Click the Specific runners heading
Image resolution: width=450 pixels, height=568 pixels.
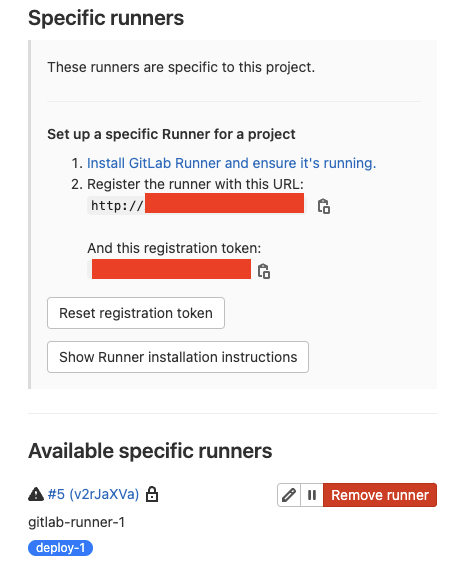coord(106,18)
